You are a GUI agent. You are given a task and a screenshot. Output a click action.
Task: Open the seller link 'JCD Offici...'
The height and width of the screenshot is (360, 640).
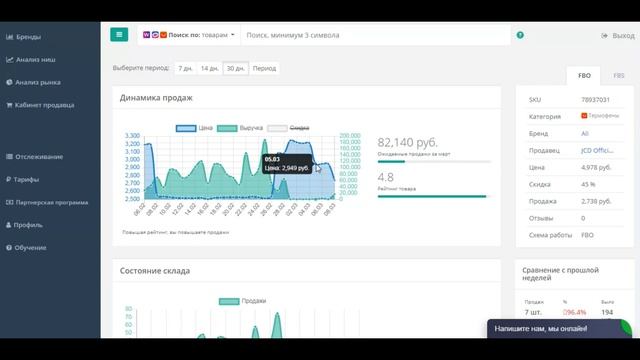[597, 151]
